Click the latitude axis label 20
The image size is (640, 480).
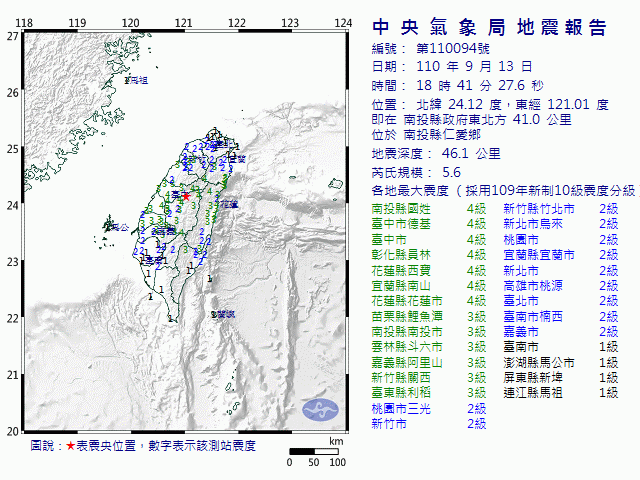13,431
